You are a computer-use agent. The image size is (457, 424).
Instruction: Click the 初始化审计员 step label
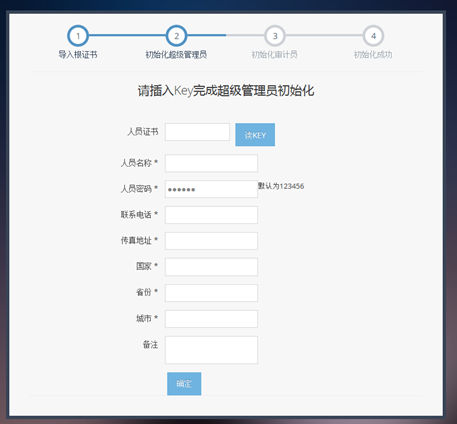(274, 54)
